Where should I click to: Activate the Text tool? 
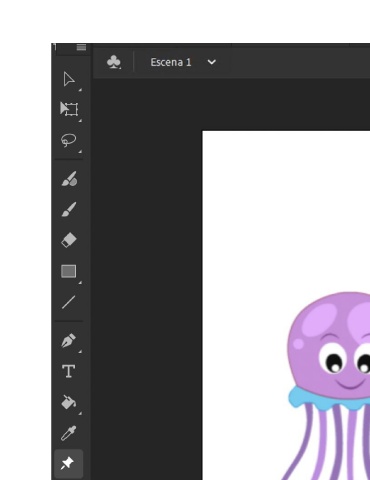pyautogui.click(x=69, y=371)
